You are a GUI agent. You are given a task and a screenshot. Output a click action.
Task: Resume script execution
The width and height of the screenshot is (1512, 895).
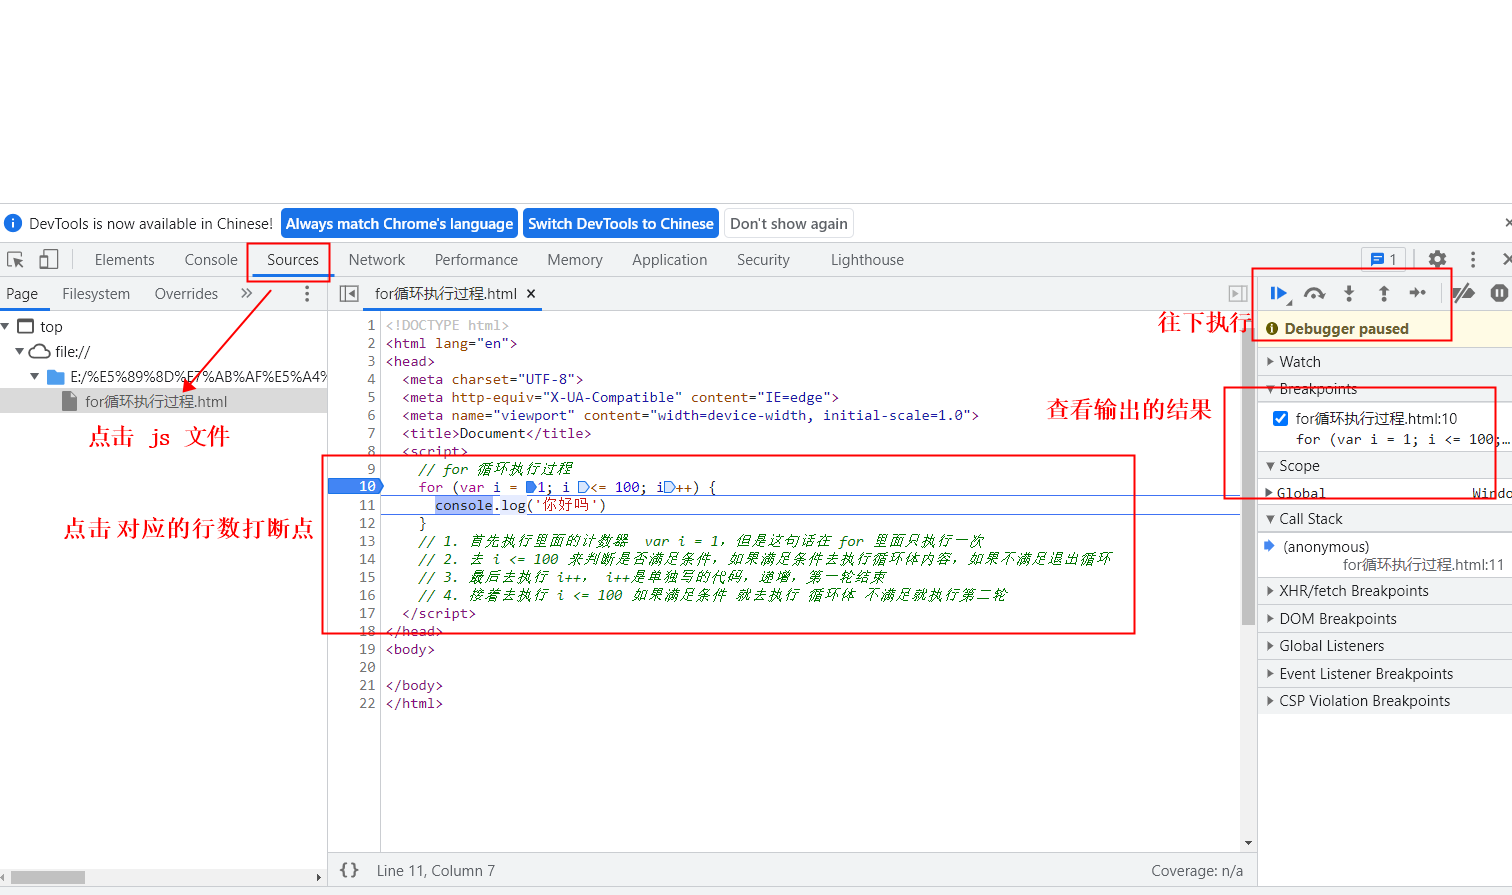point(1279,293)
